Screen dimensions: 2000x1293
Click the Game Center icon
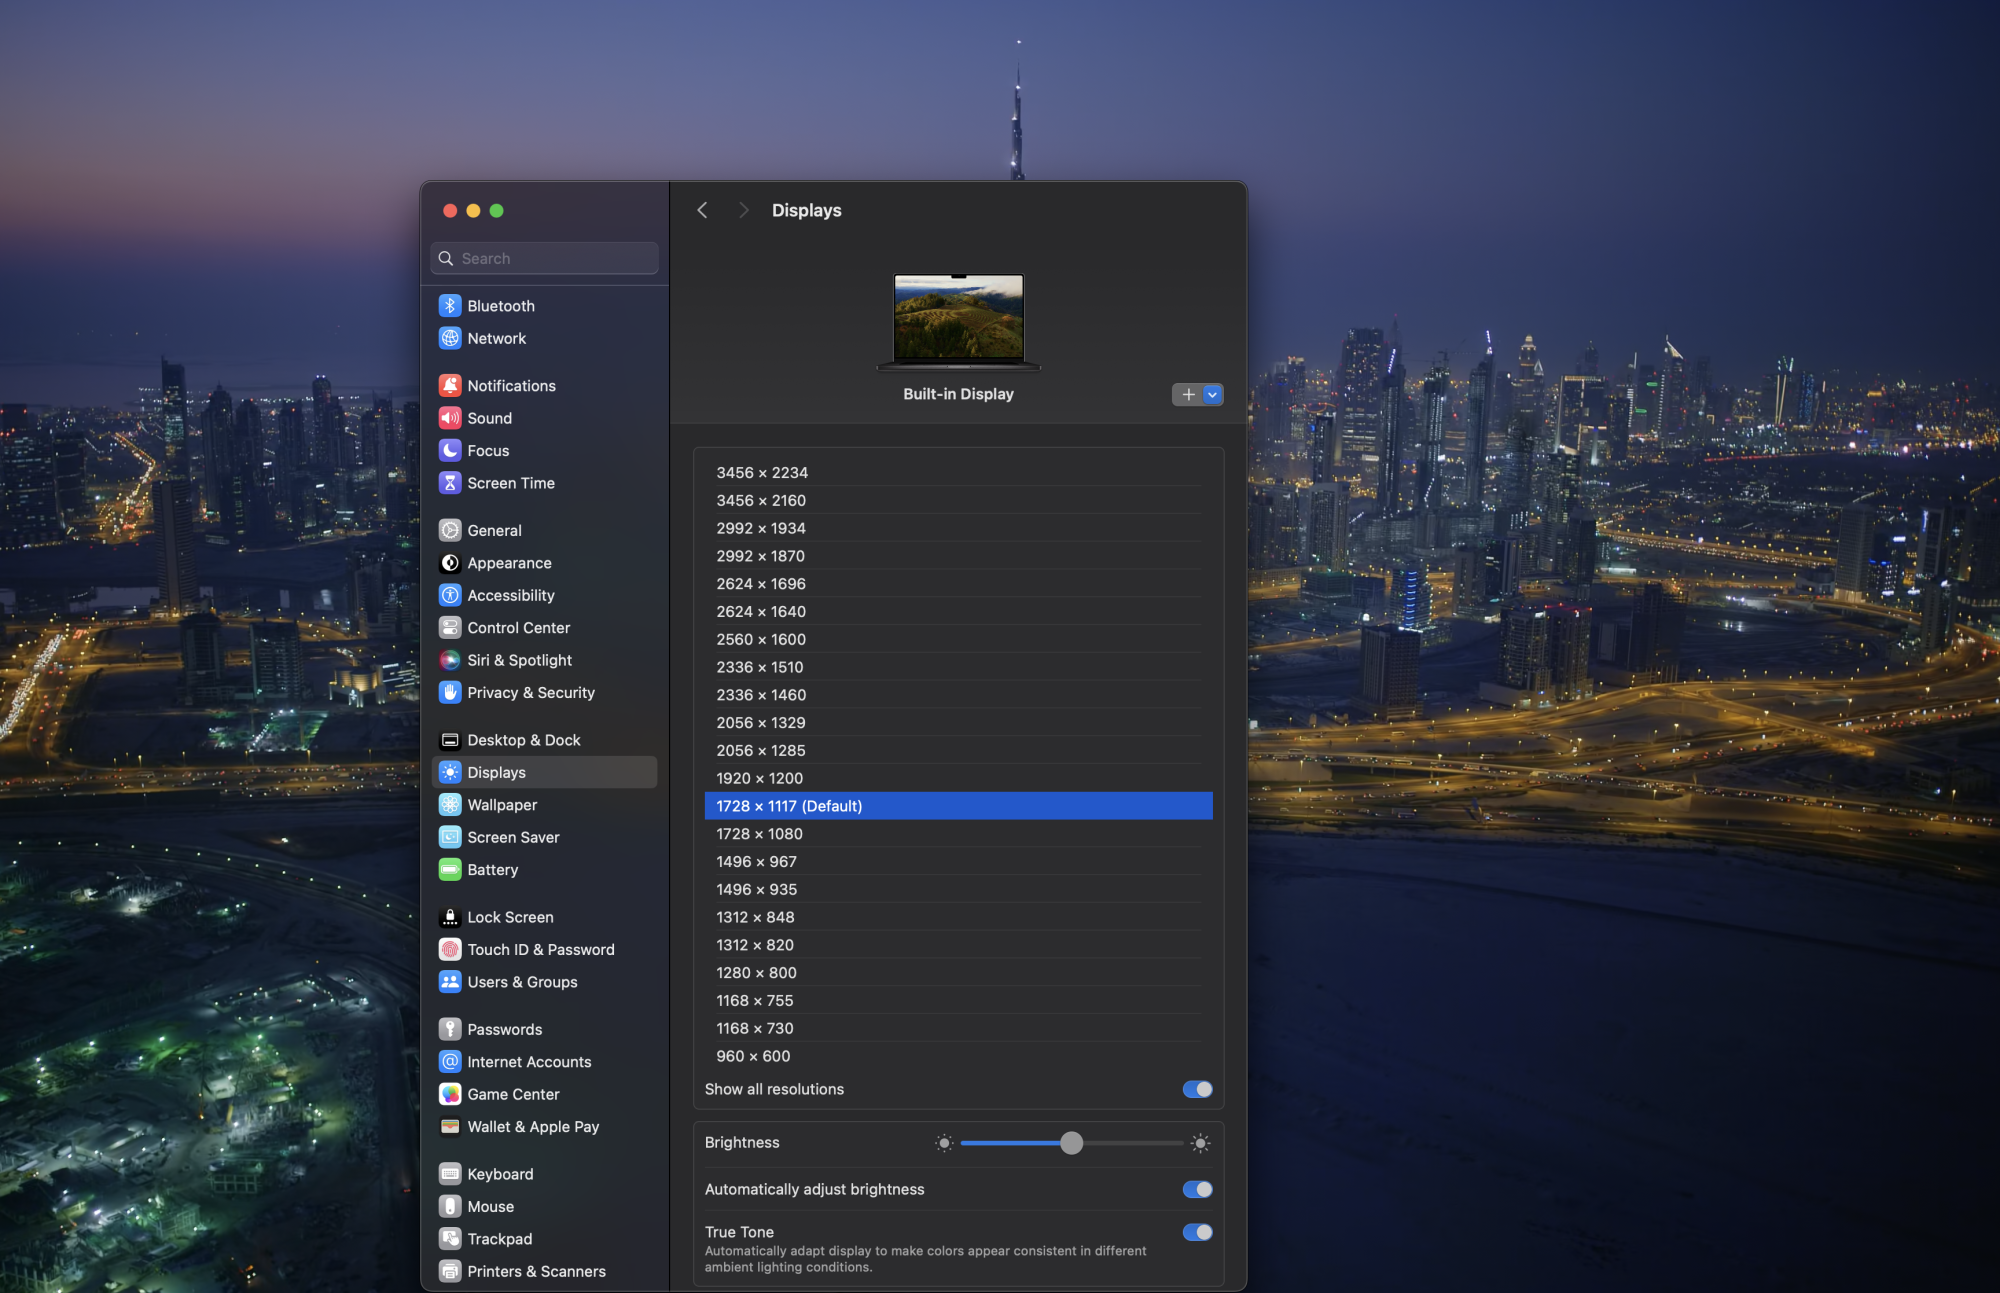coord(450,1094)
